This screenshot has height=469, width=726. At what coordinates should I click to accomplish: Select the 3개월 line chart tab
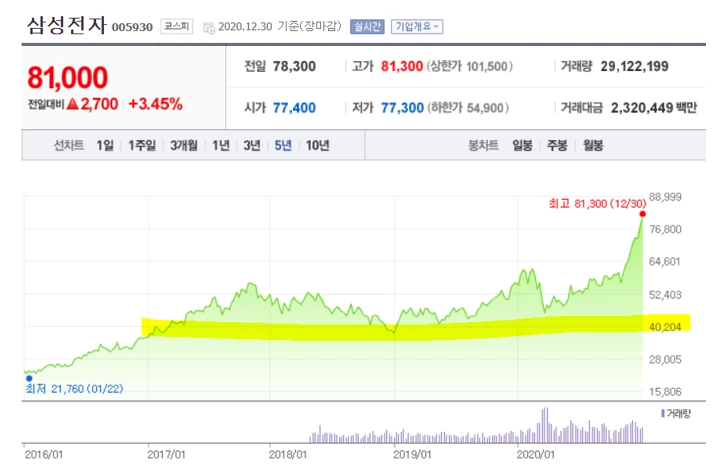[x=184, y=145]
